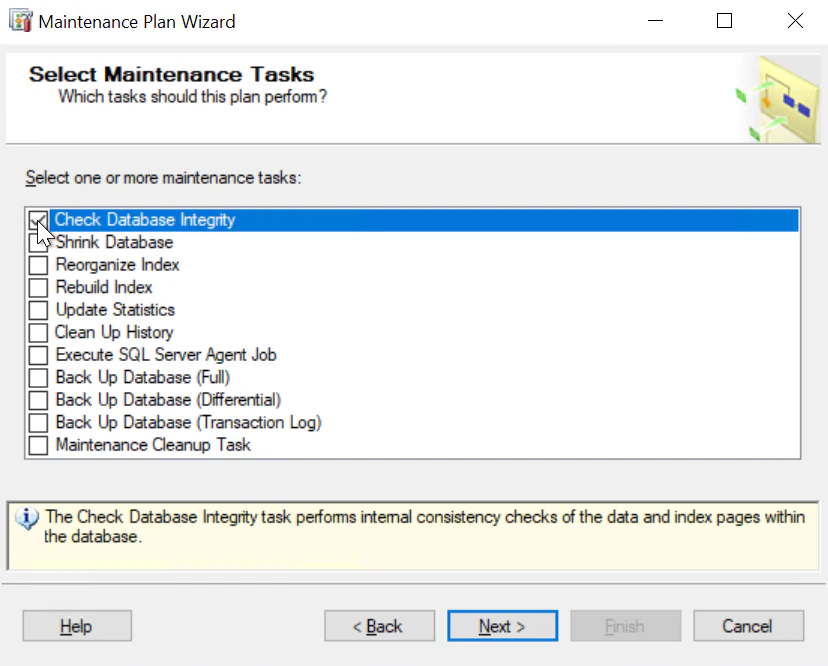
Task: Go back with the Back button
Action: (379, 626)
